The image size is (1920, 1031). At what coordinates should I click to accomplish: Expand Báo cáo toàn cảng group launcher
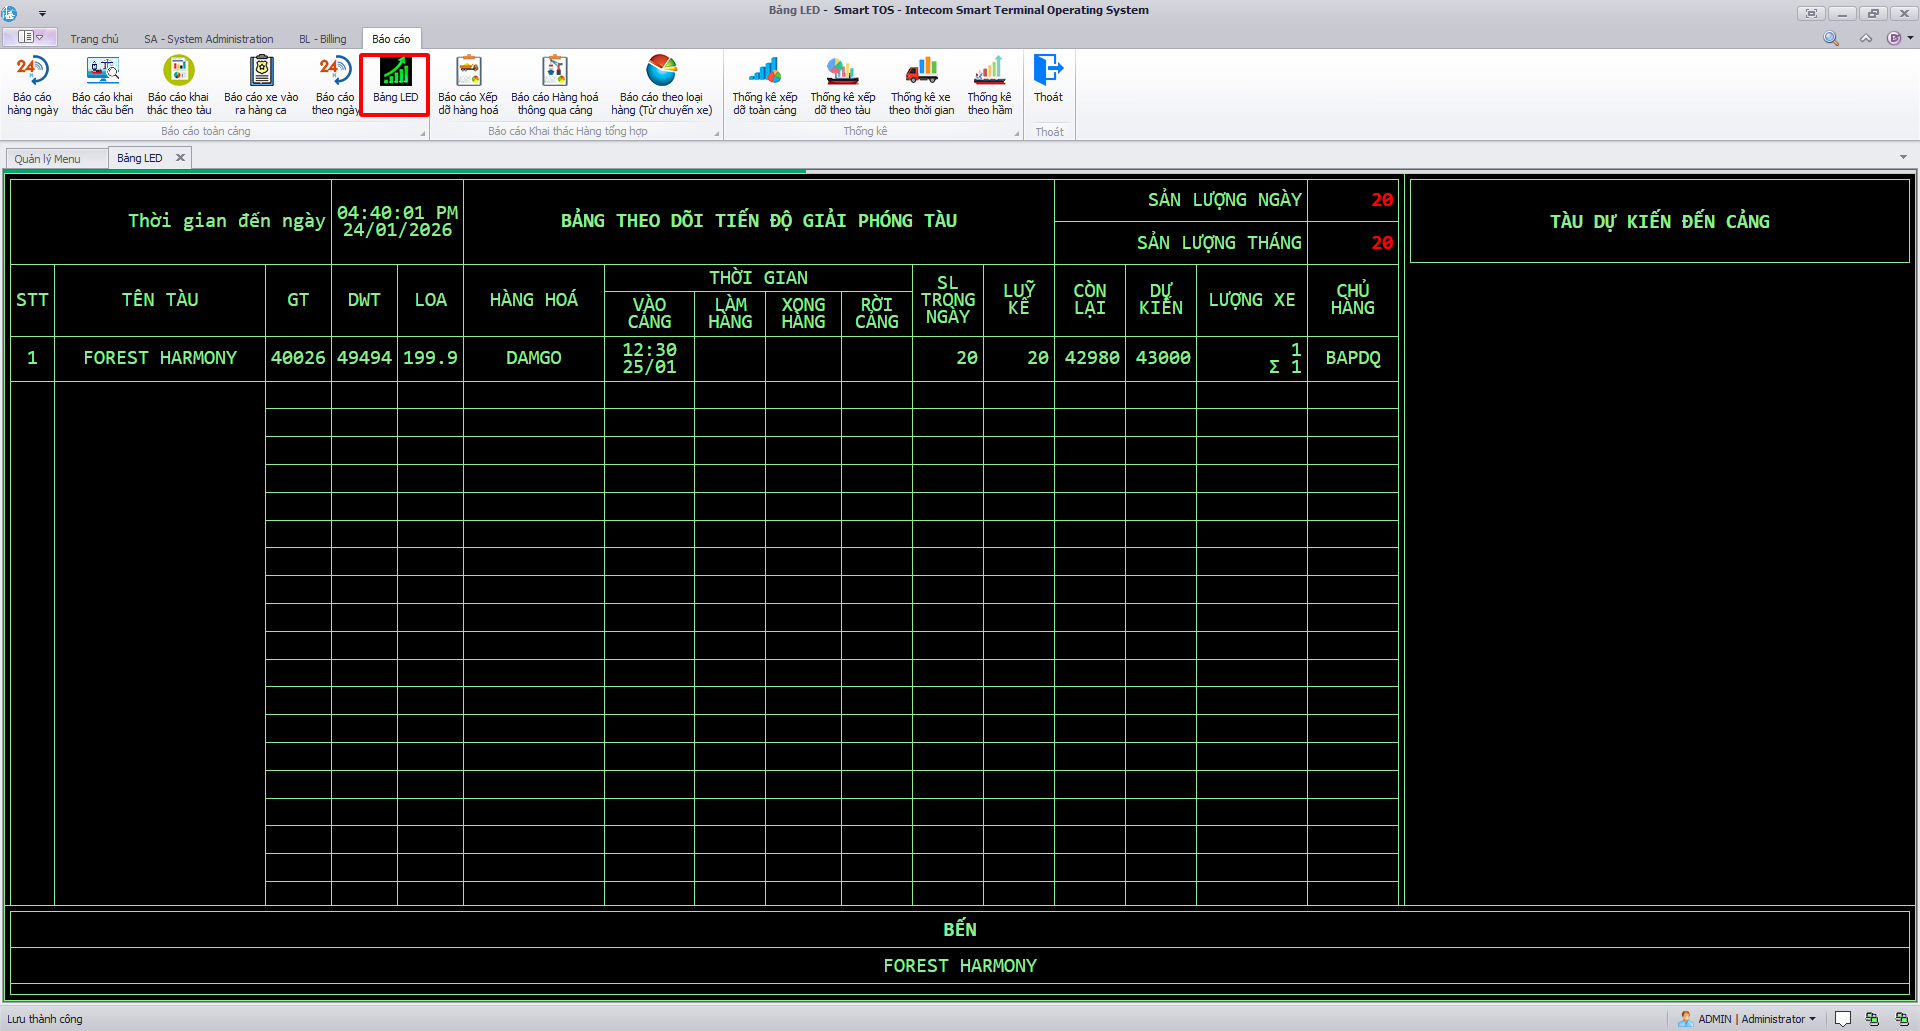[422, 133]
